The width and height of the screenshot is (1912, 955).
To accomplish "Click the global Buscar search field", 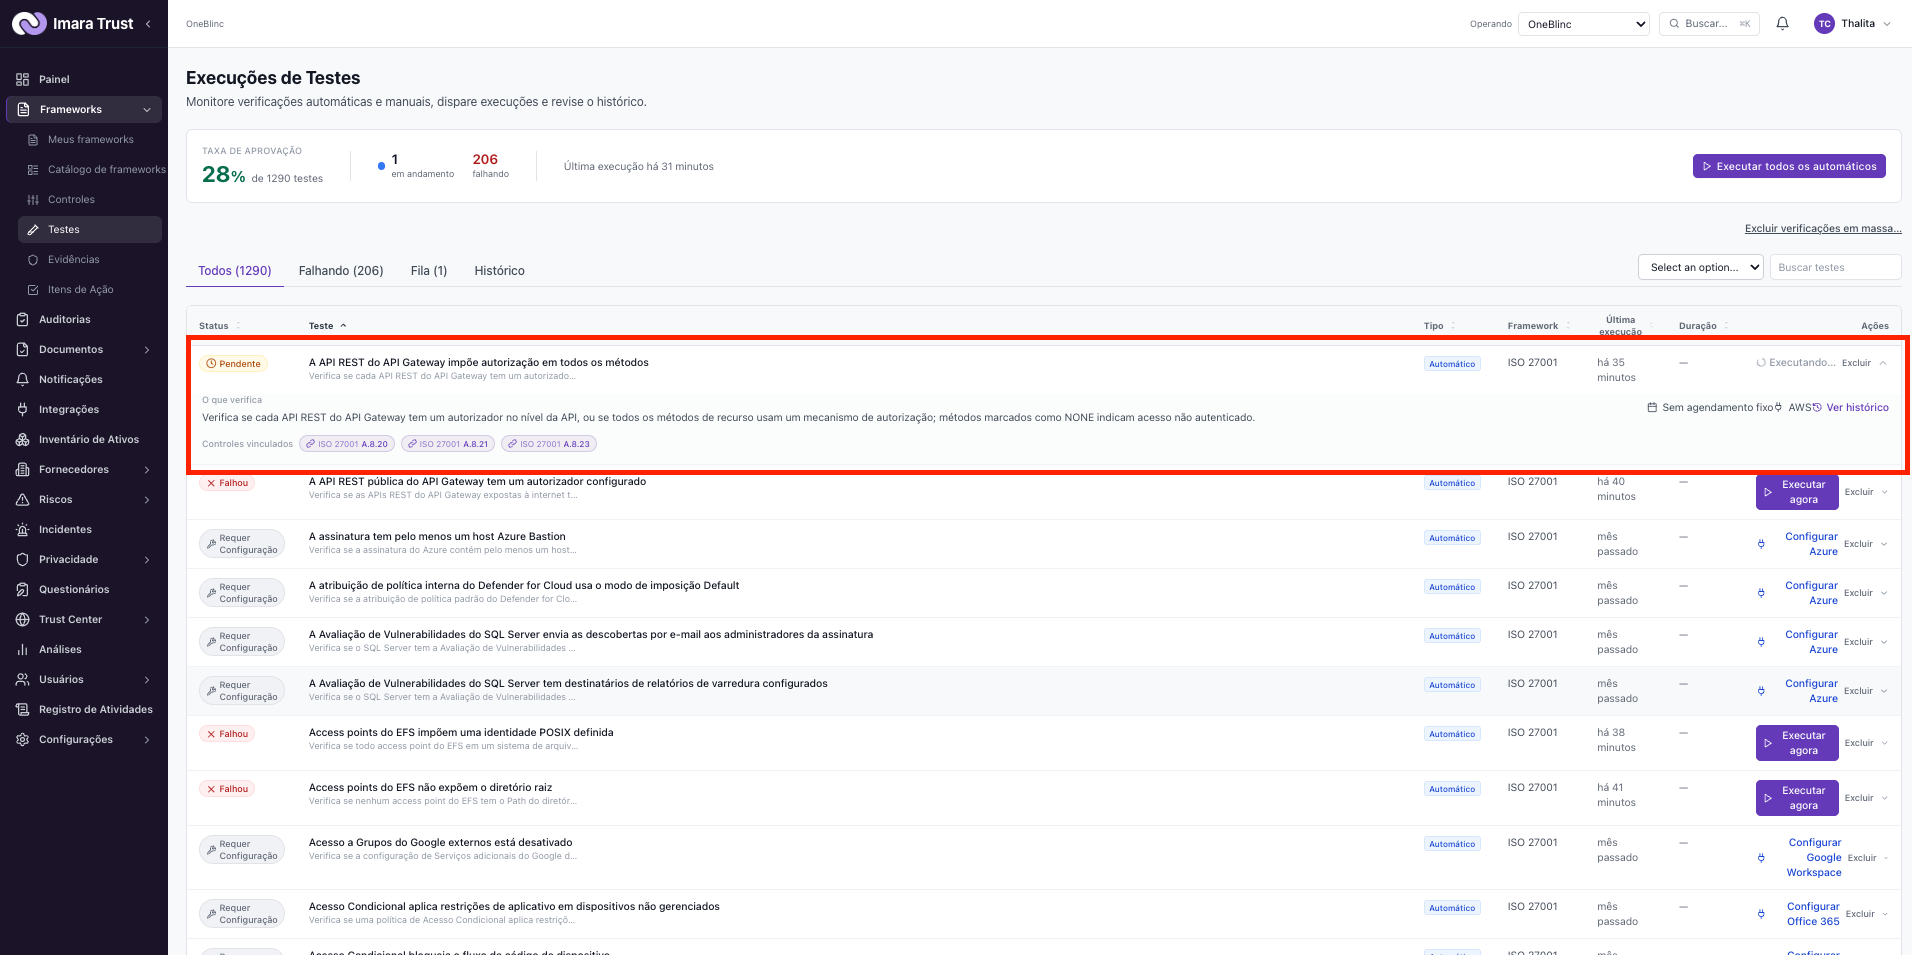I will coord(1709,24).
